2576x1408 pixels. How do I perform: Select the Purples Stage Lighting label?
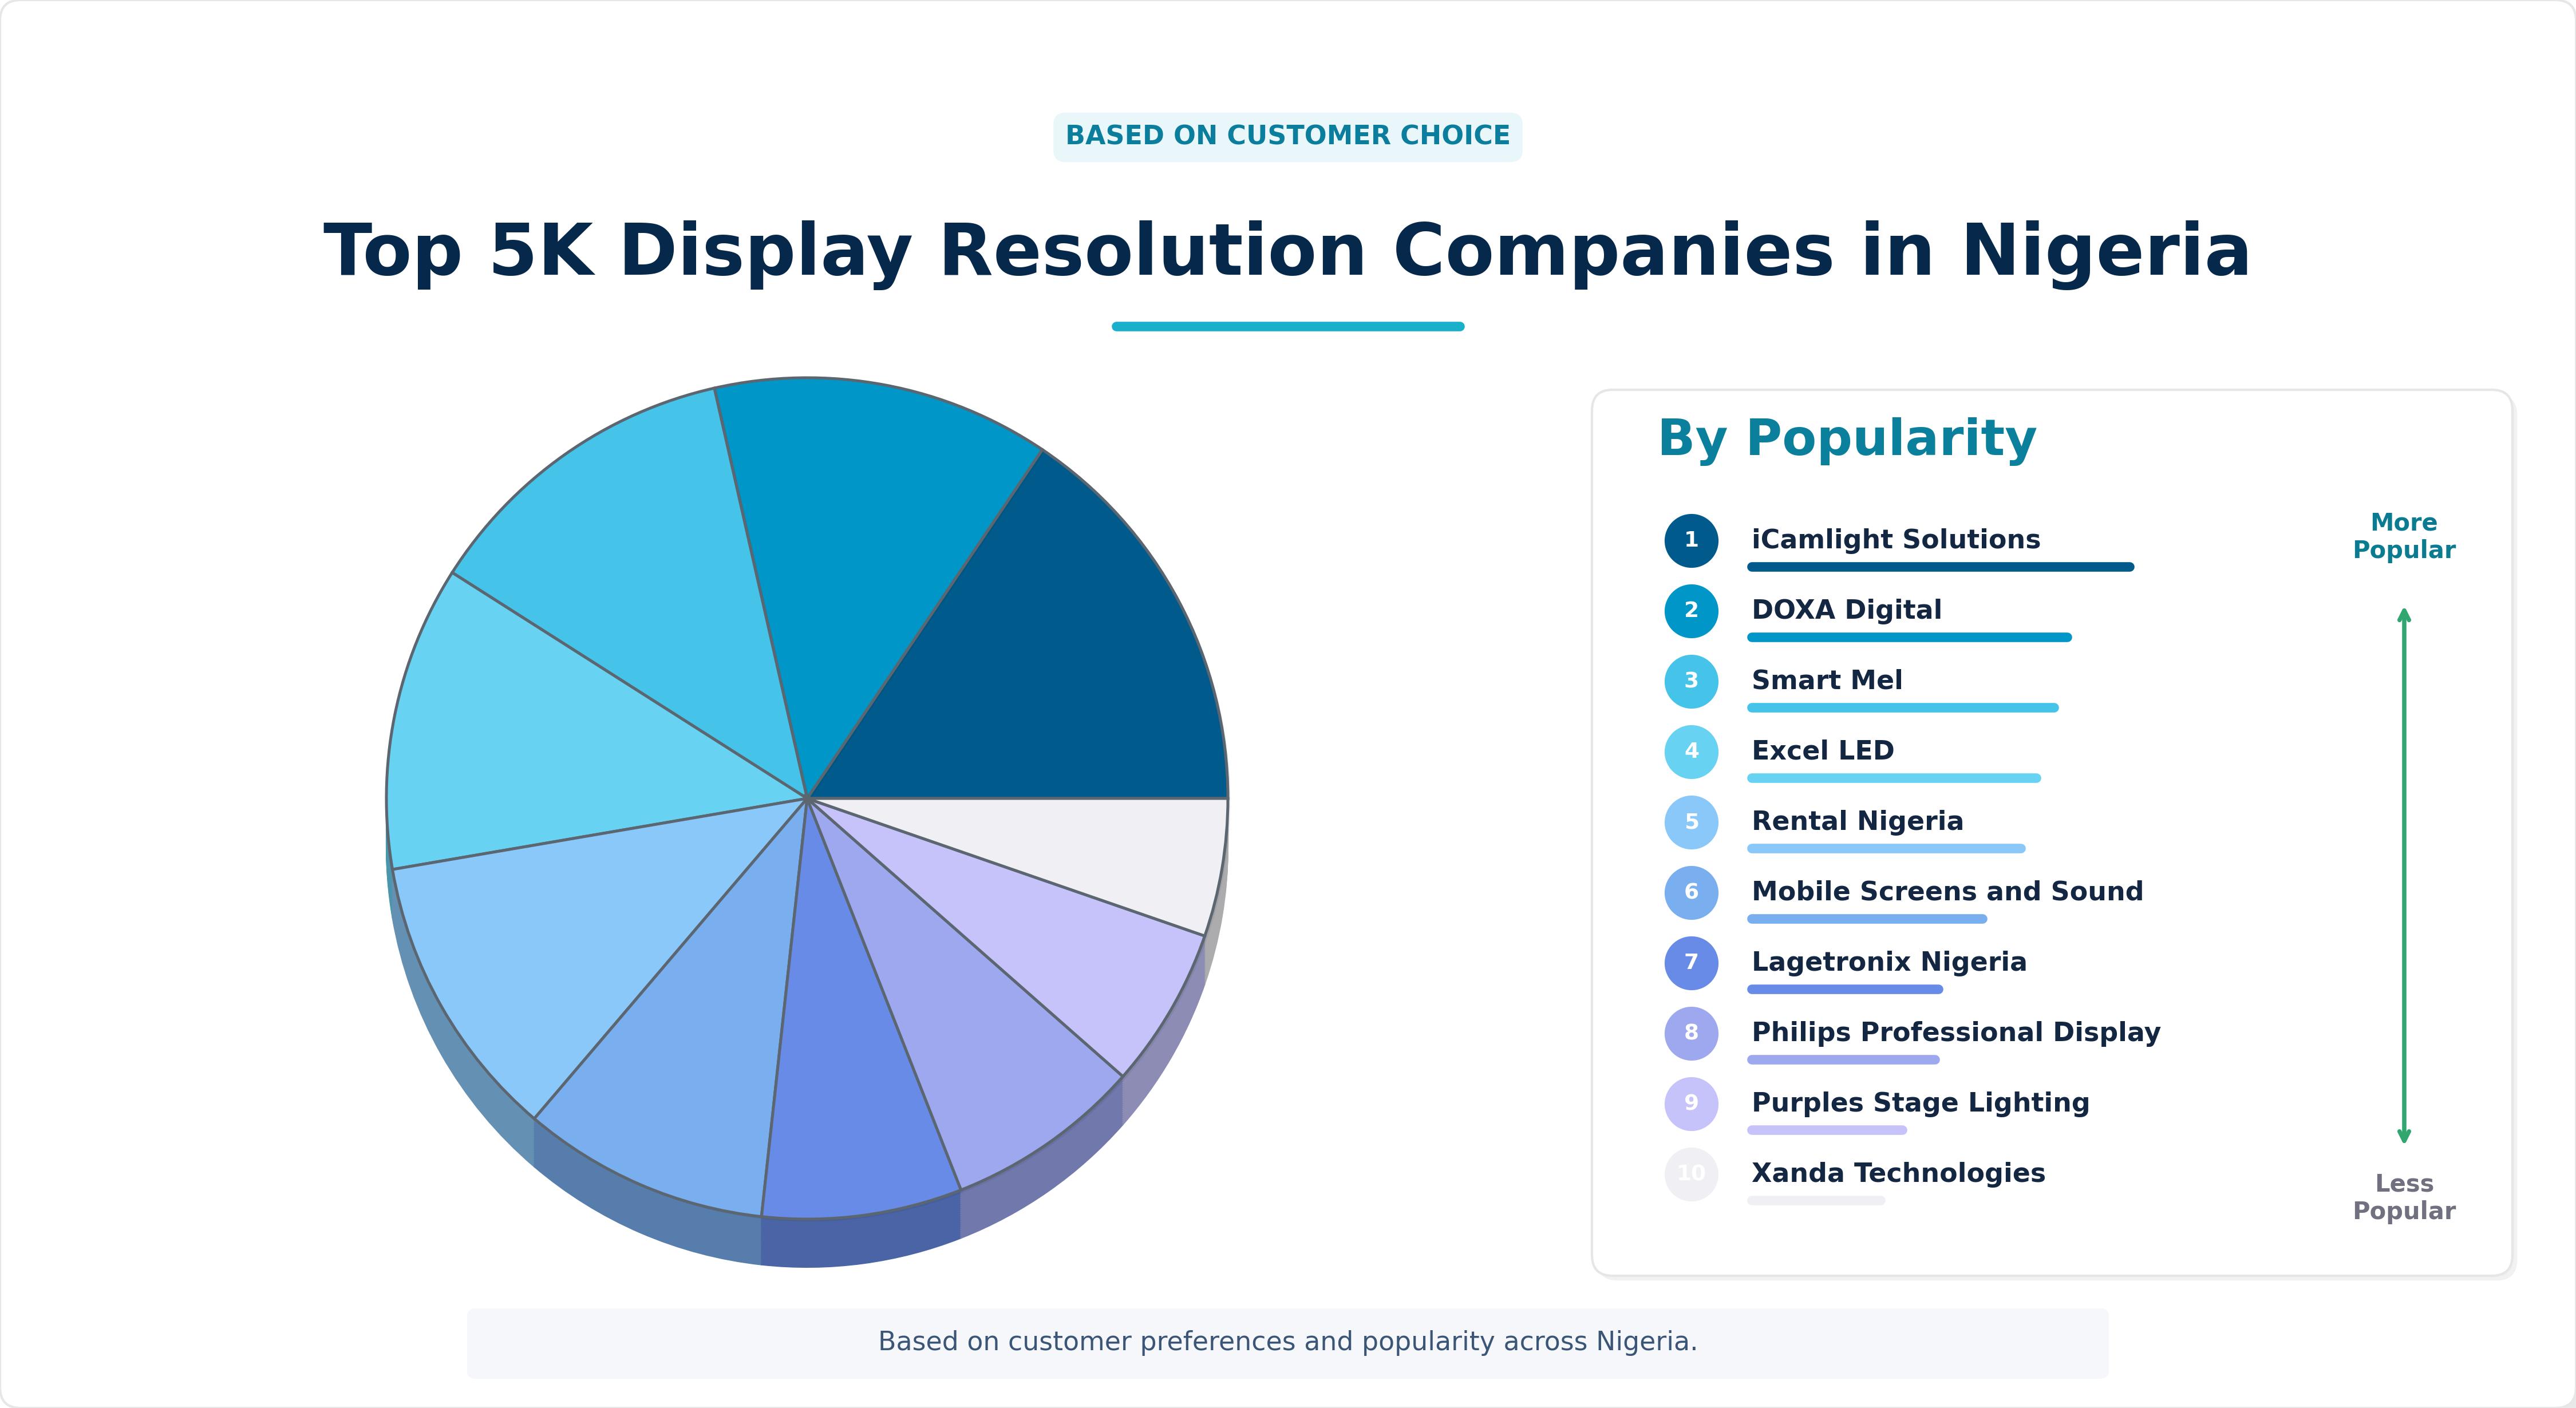click(x=1920, y=1102)
